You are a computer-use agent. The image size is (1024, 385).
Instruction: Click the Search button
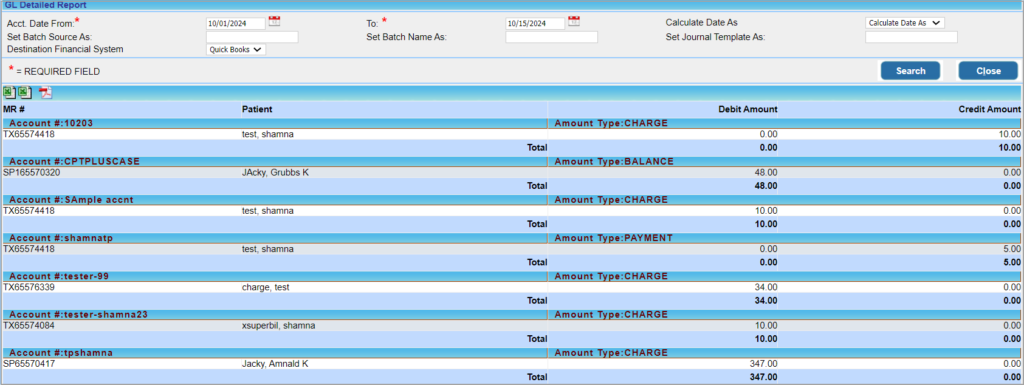tap(910, 71)
